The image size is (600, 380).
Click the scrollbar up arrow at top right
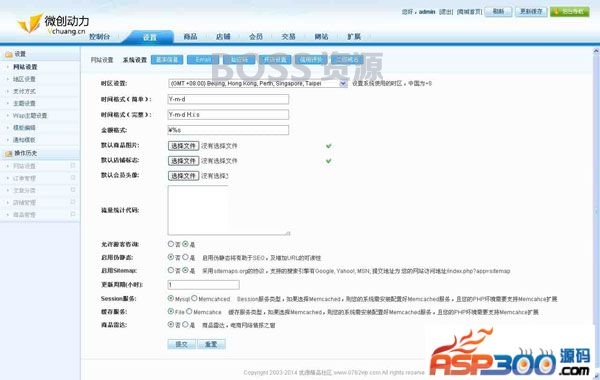click(x=597, y=51)
